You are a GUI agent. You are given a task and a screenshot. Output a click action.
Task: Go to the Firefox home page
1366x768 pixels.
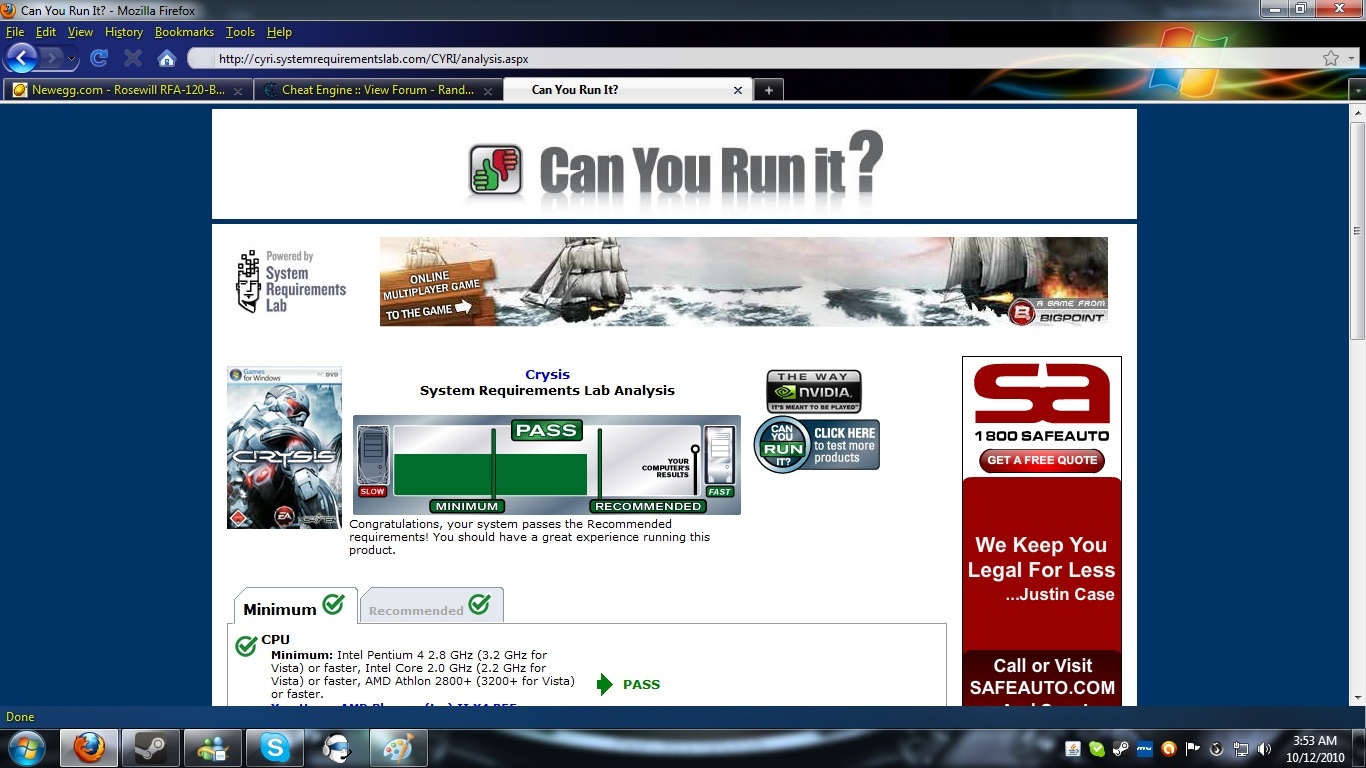pos(167,59)
